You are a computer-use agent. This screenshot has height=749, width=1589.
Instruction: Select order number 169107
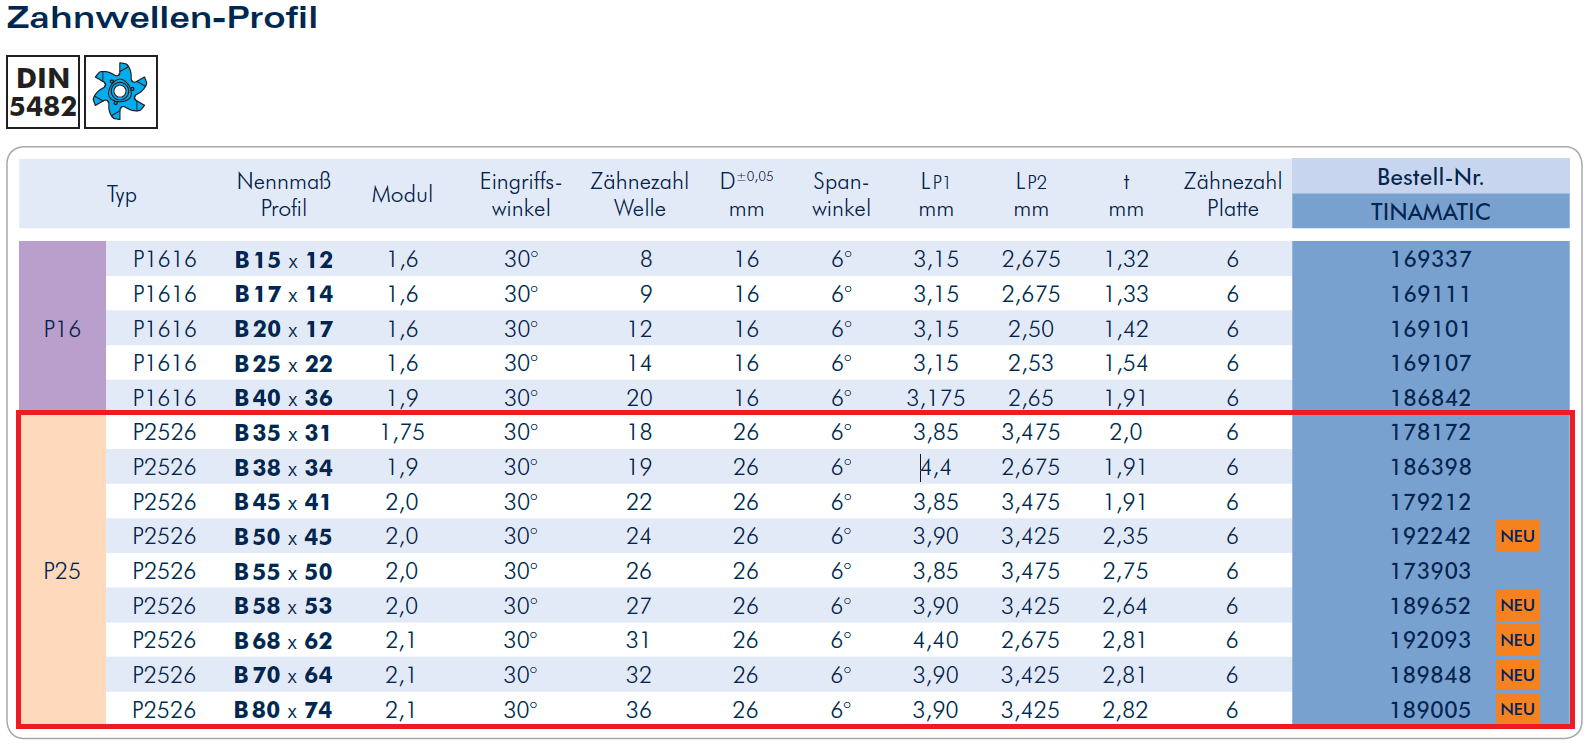[1430, 363]
